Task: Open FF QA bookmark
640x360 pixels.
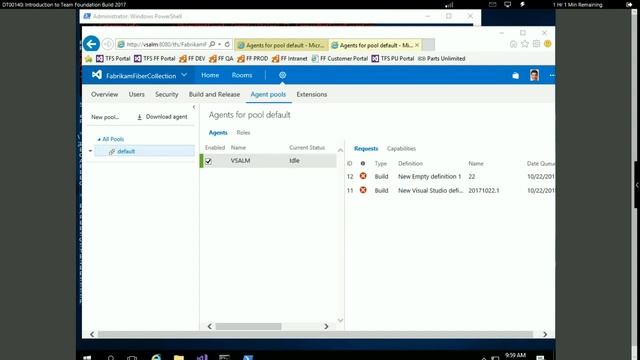Action: tap(221, 58)
